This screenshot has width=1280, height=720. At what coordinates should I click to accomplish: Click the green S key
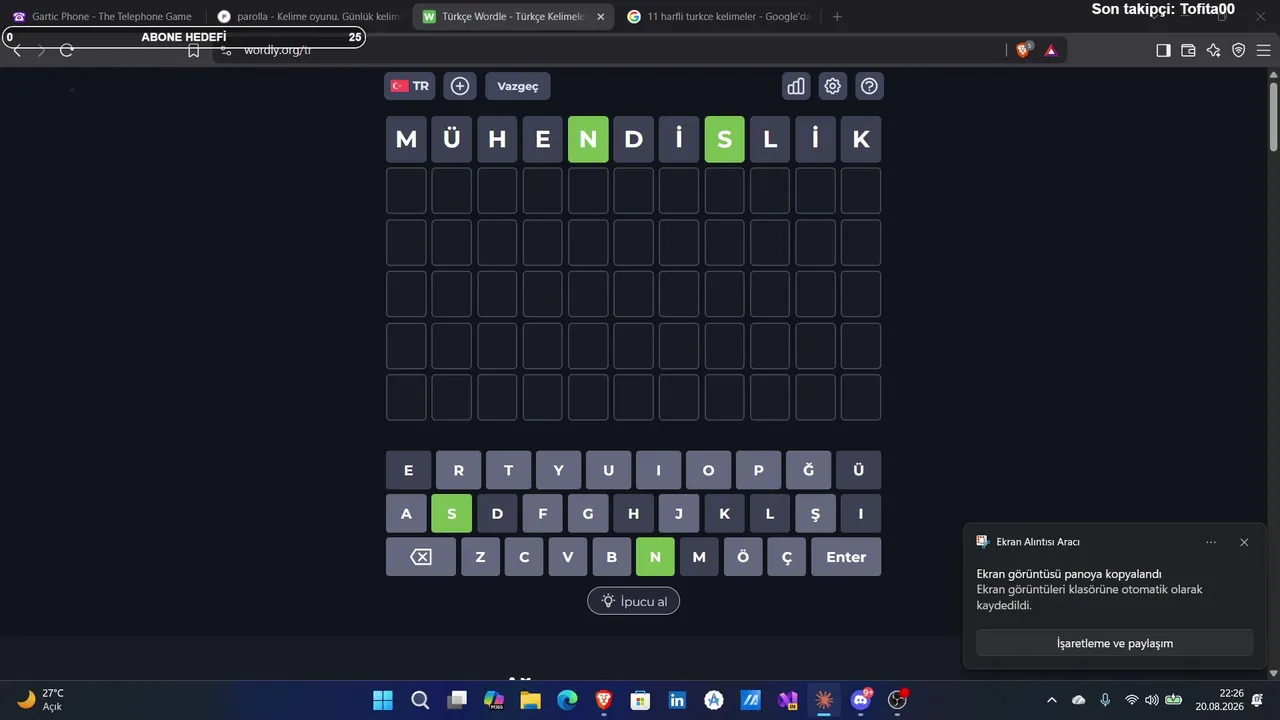451,514
